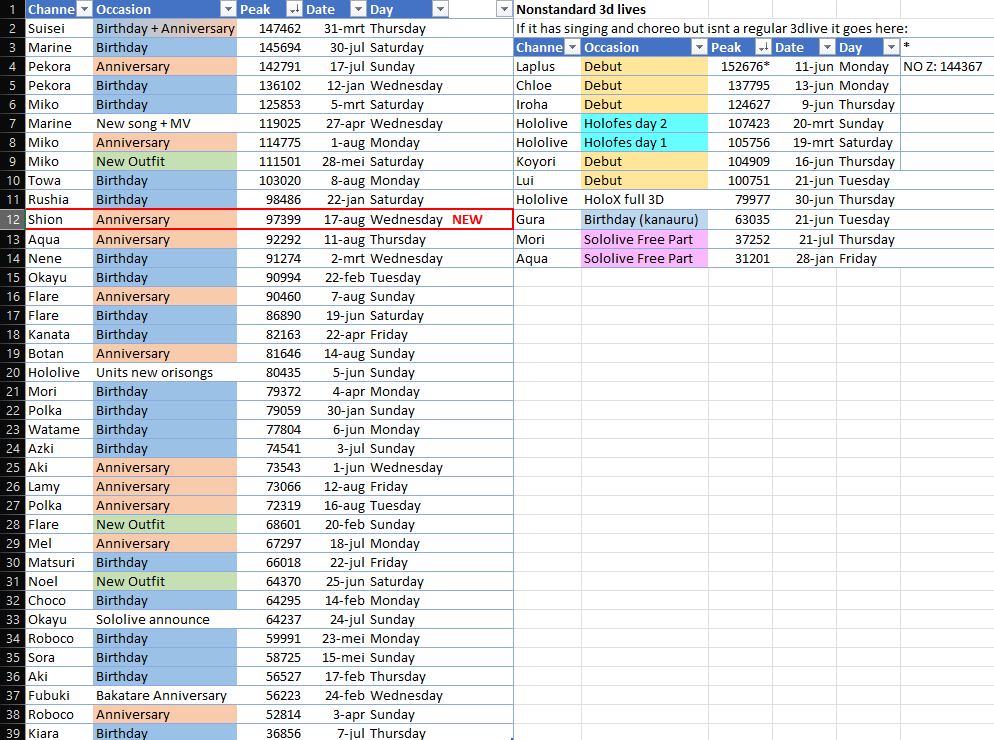994x740 pixels.
Task: Select the 'Shion' cell in the highlighted row
Action: pyautogui.click(x=59, y=219)
